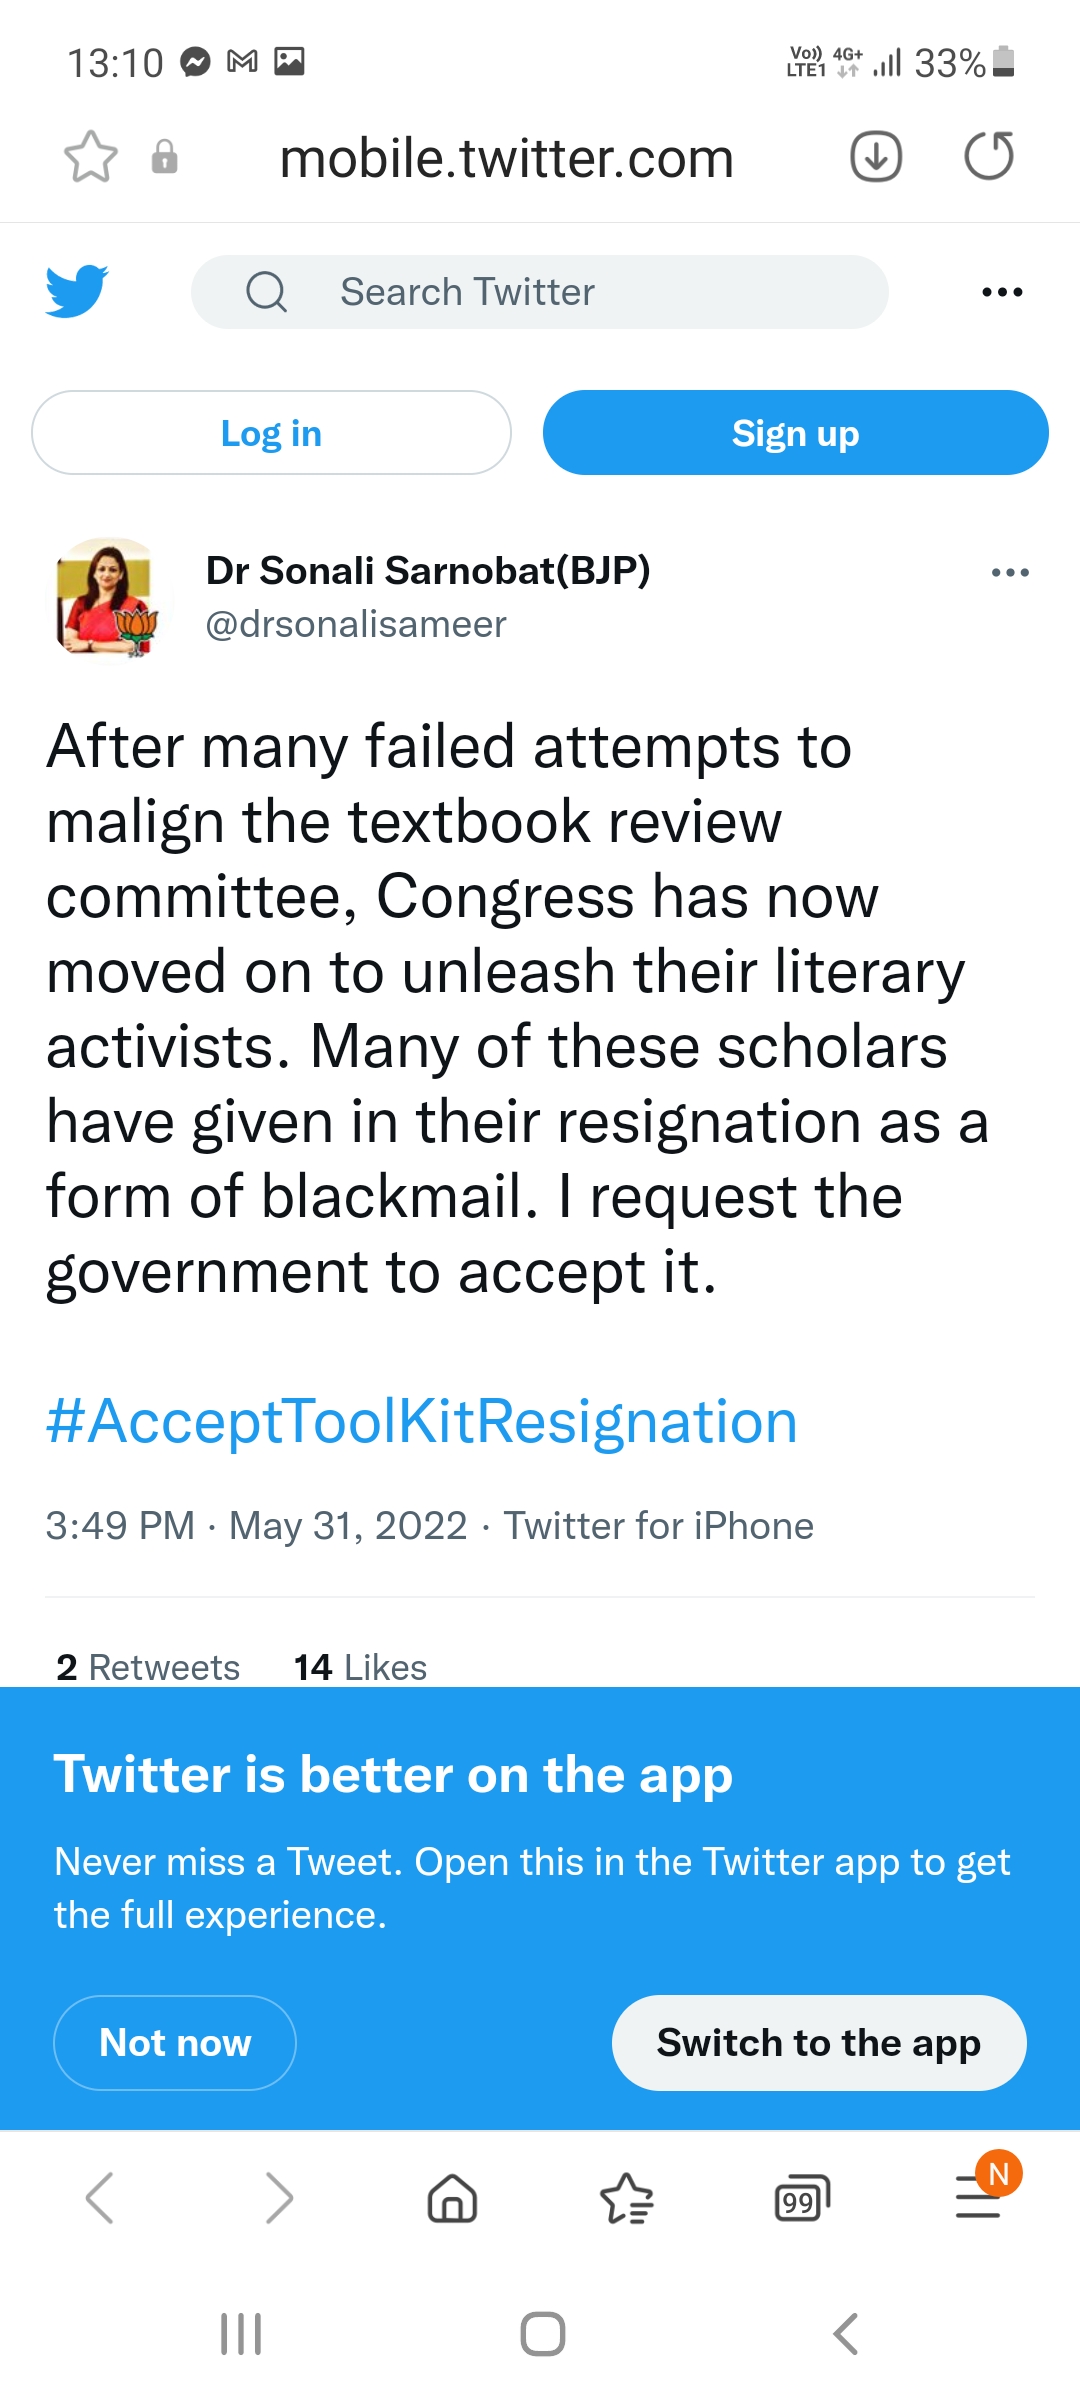The height and width of the screenshot is (2400, 1080).
Task: Bookmark page with the star icon
Action: pos(91,157)
